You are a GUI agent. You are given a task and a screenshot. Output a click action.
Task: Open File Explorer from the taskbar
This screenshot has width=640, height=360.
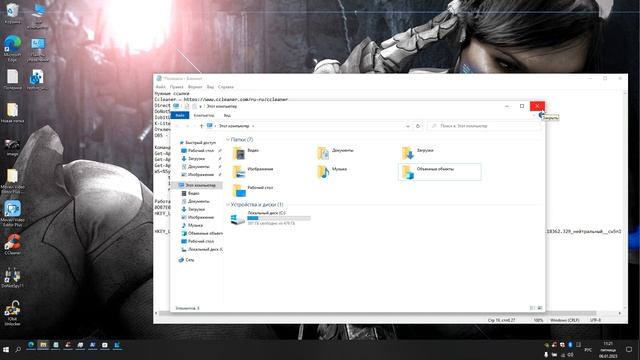coord(43,346)
